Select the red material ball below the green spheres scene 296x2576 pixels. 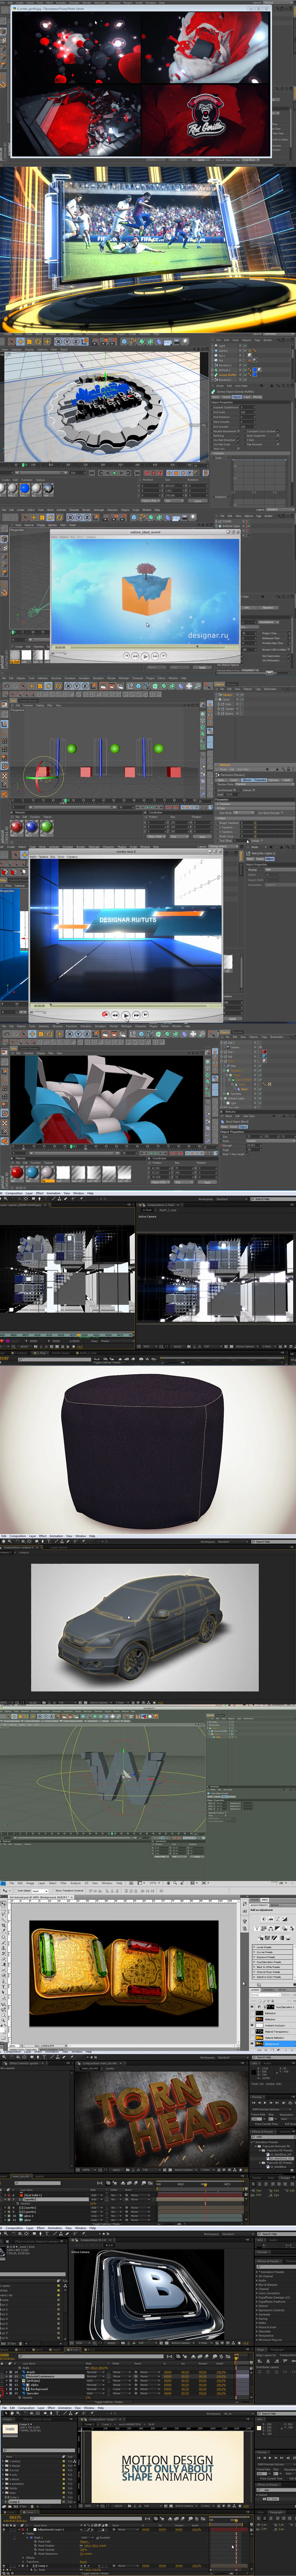pos(16,827)
